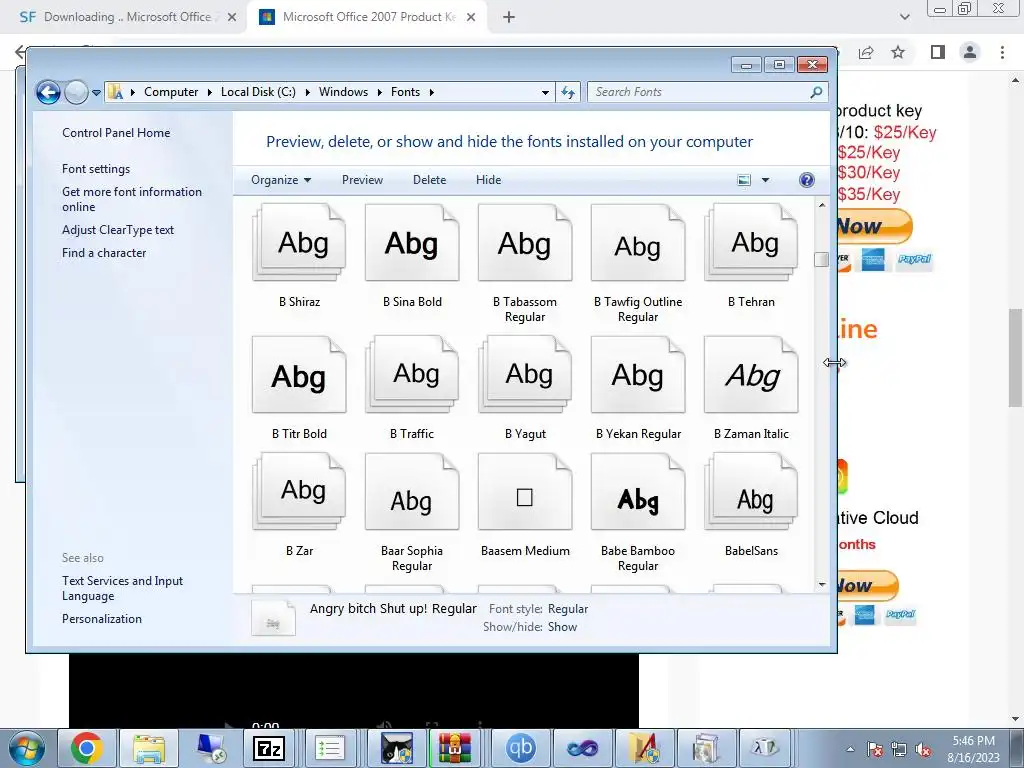Select the B Tabassom Regular font icon
This screenshot has width=1024, height=768.
(x=525, y=242)
